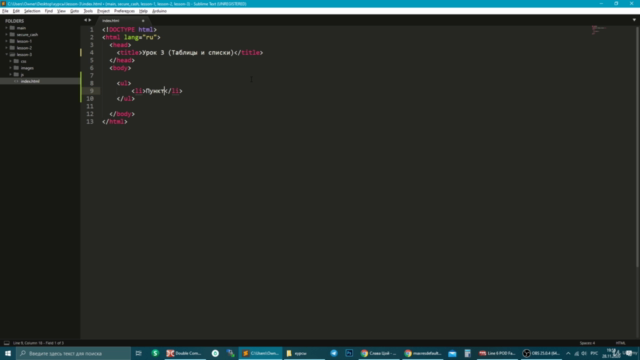
Task: Open the Windows Start menu
Action: coord(8,353)
